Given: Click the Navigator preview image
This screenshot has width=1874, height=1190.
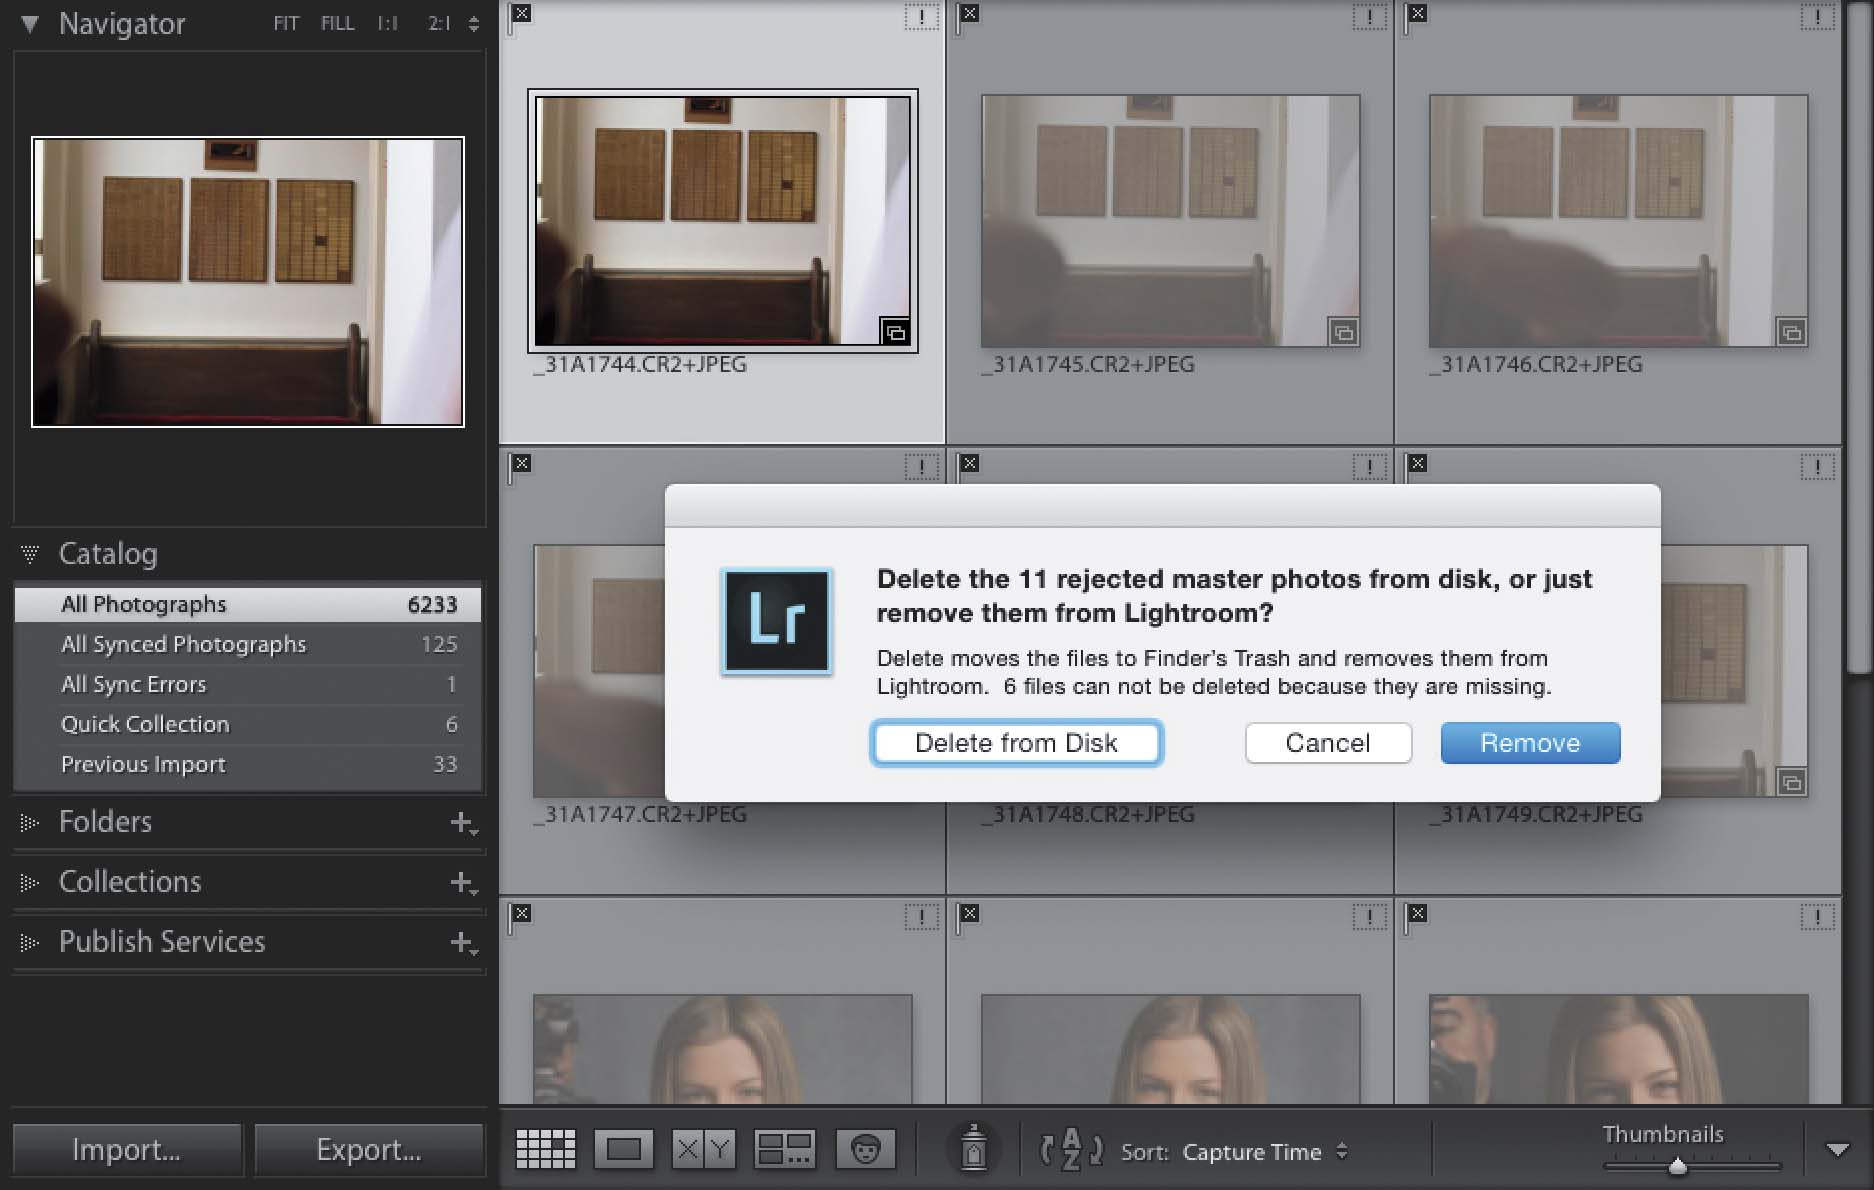Looking at the screenshot, I should (x=248, y=282).
